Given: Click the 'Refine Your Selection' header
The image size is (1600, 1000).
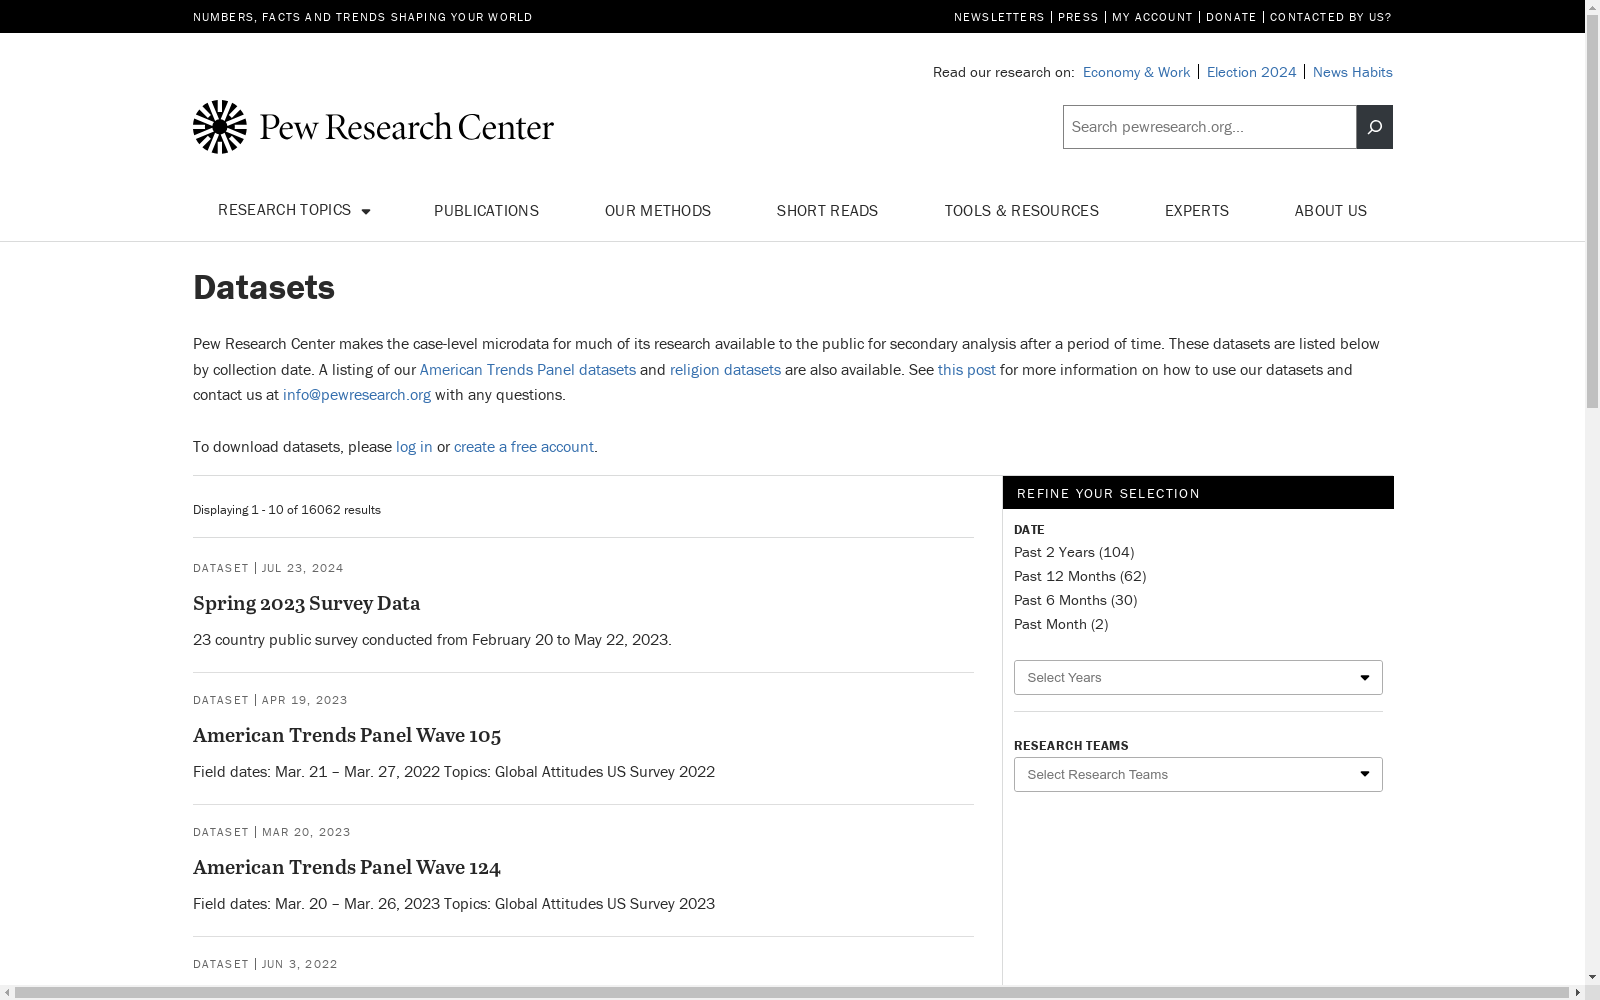Looking at the screenshot, I should click(x=1198, y=493).
